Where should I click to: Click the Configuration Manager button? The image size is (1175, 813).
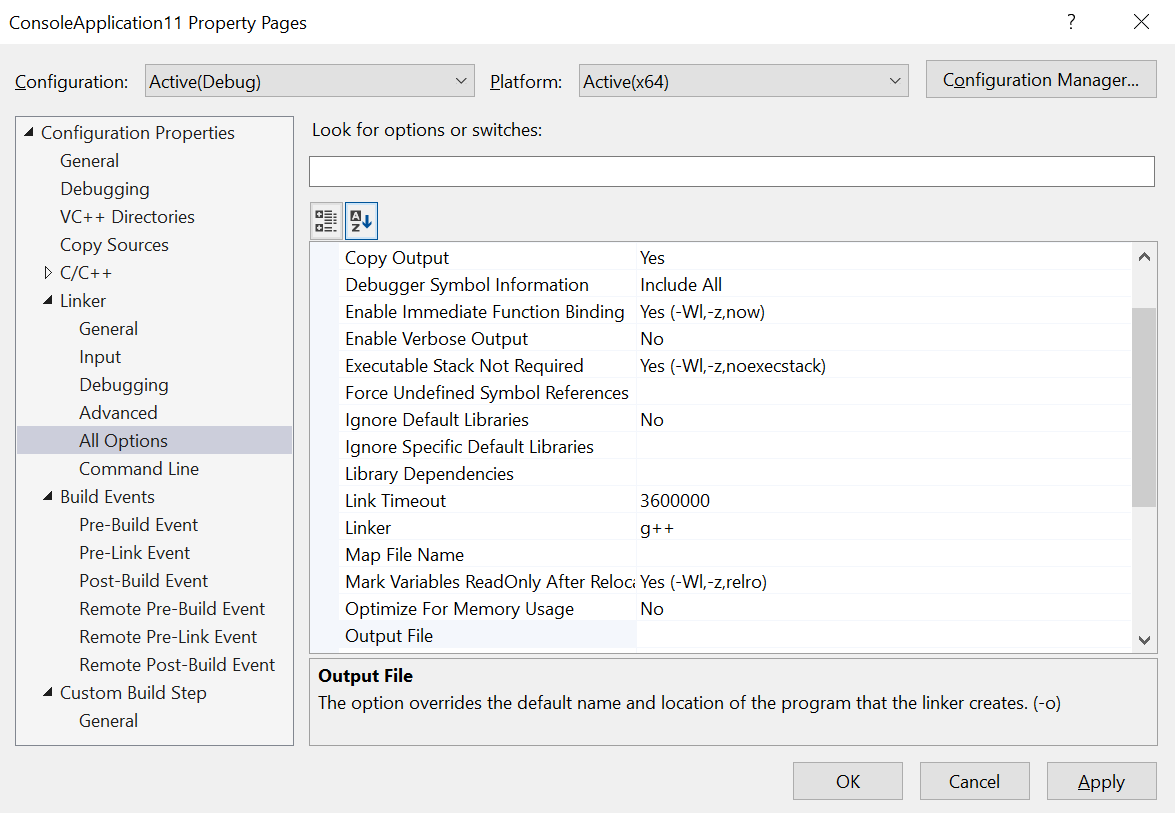click(x=1041, y=80)
